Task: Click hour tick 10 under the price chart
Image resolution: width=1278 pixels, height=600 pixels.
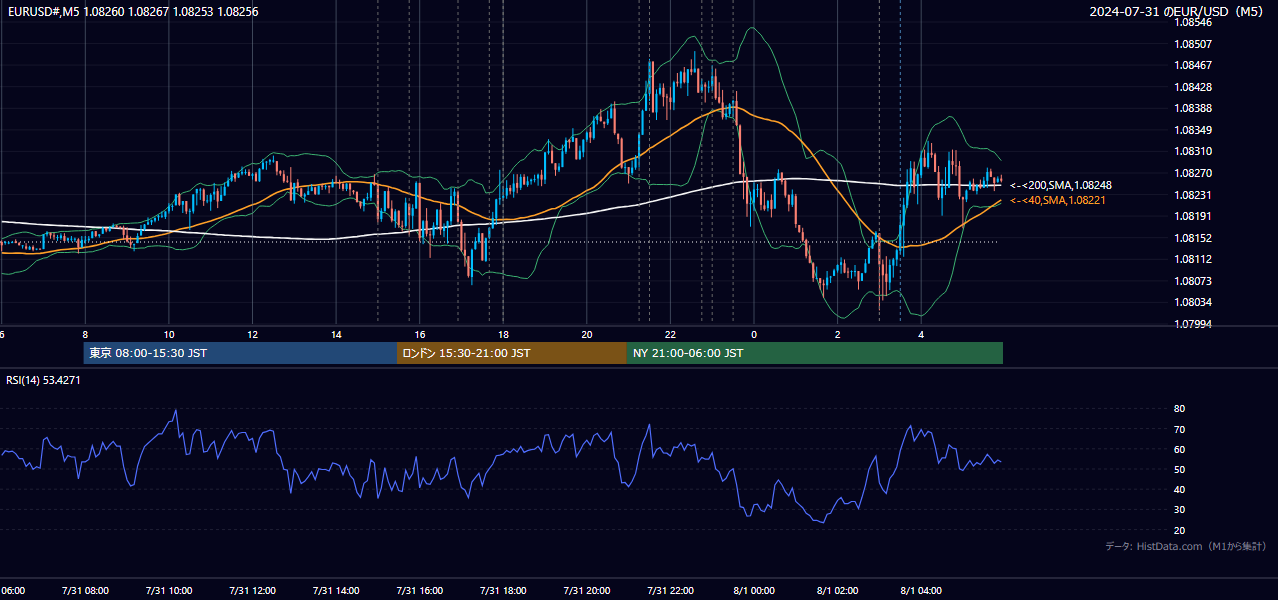Action: coord(169,335)
